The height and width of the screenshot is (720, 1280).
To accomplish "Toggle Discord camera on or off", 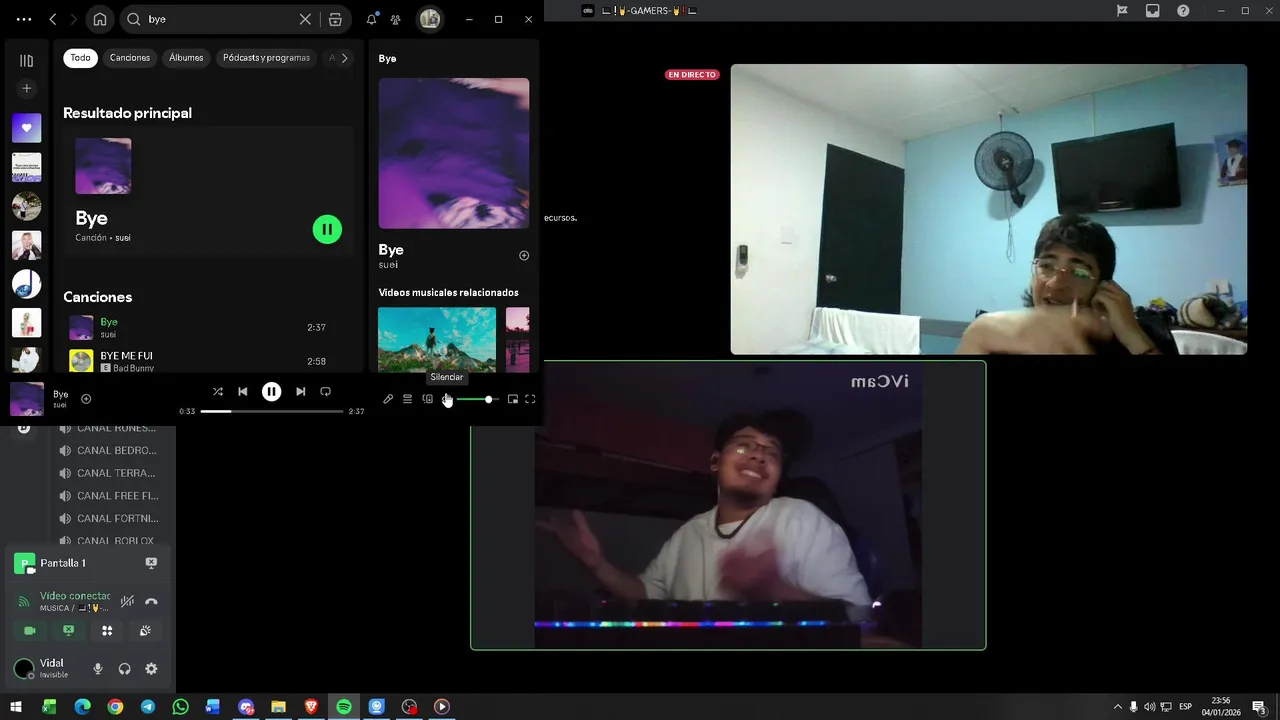I will 30,631.
